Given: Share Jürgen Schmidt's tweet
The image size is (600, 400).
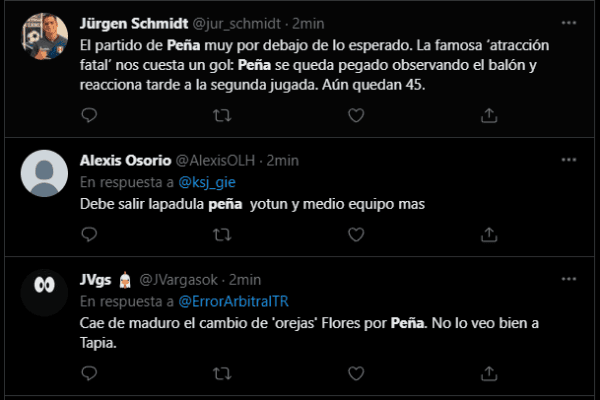Looking at the screenshot, I should click(489, 117).
